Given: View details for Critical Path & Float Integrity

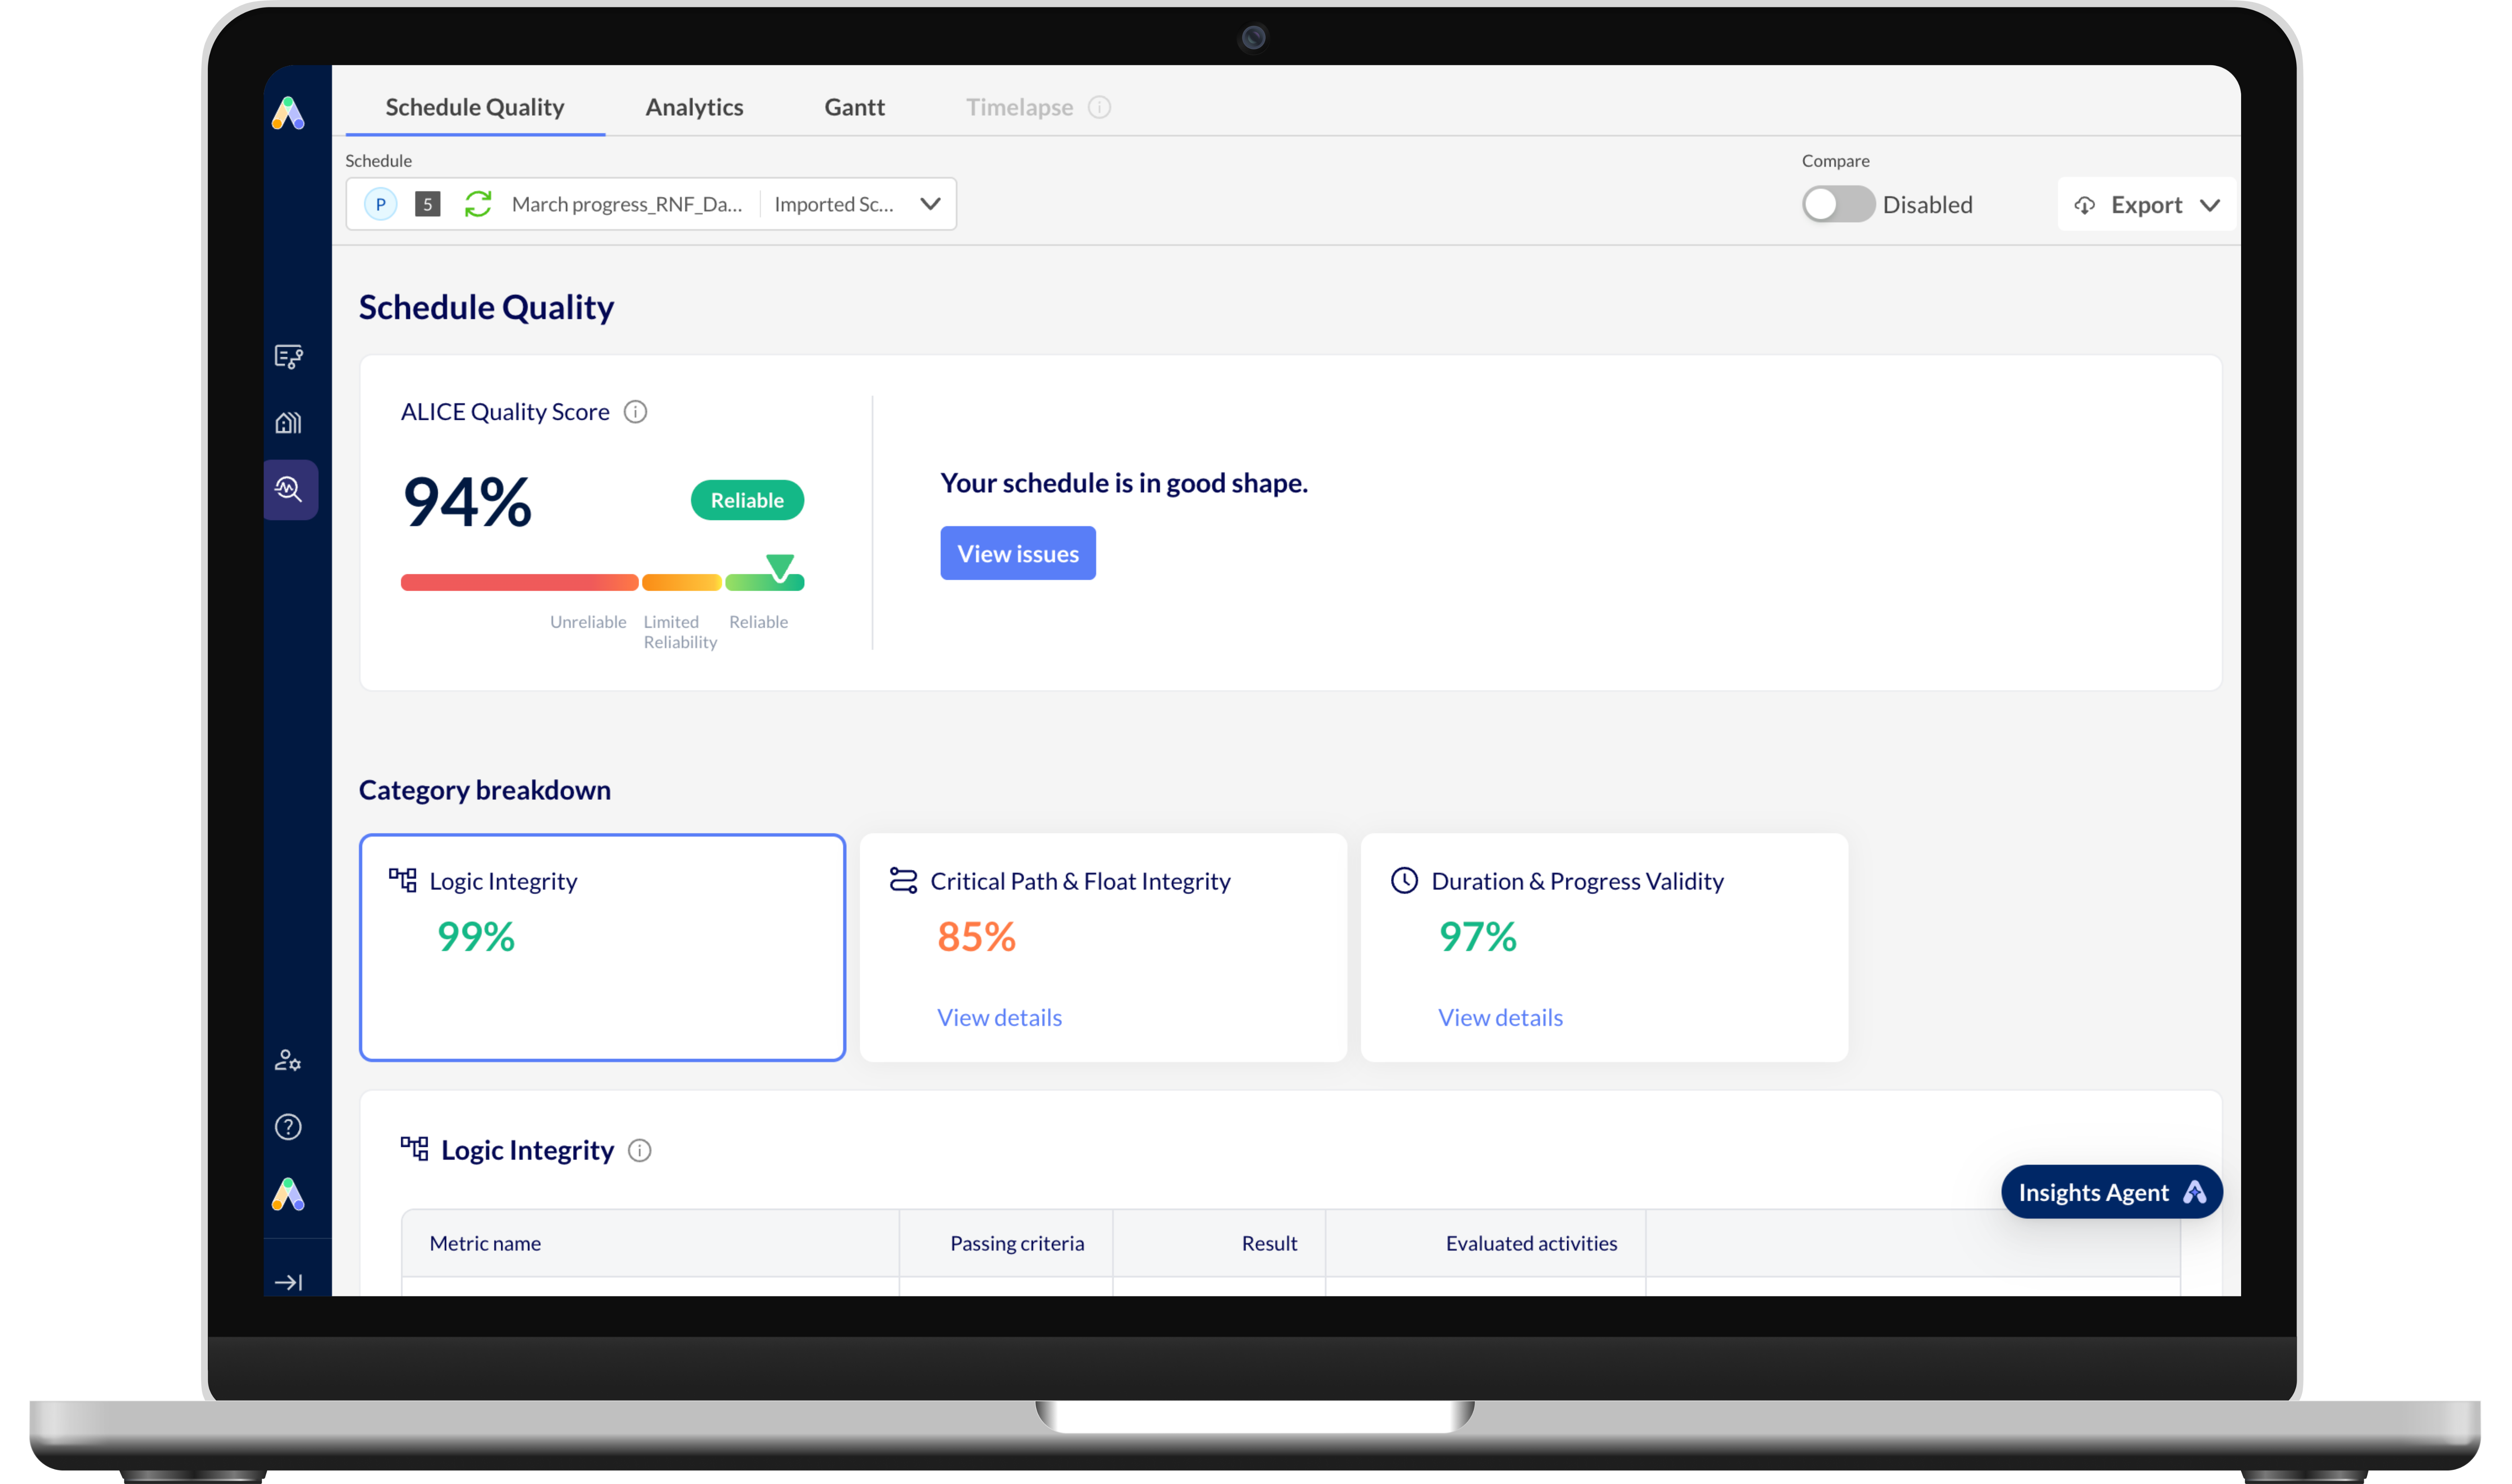Looking at the screenshot, I should coord(999,1017).
